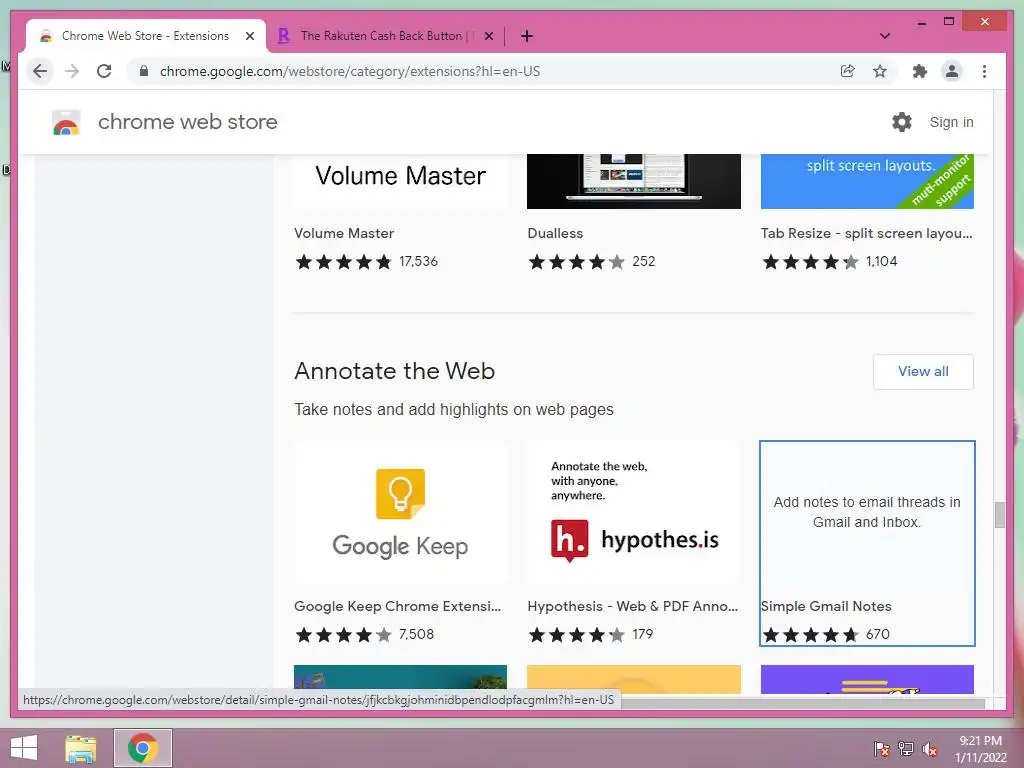Share this page icon in address bar

tap(848, 71)
